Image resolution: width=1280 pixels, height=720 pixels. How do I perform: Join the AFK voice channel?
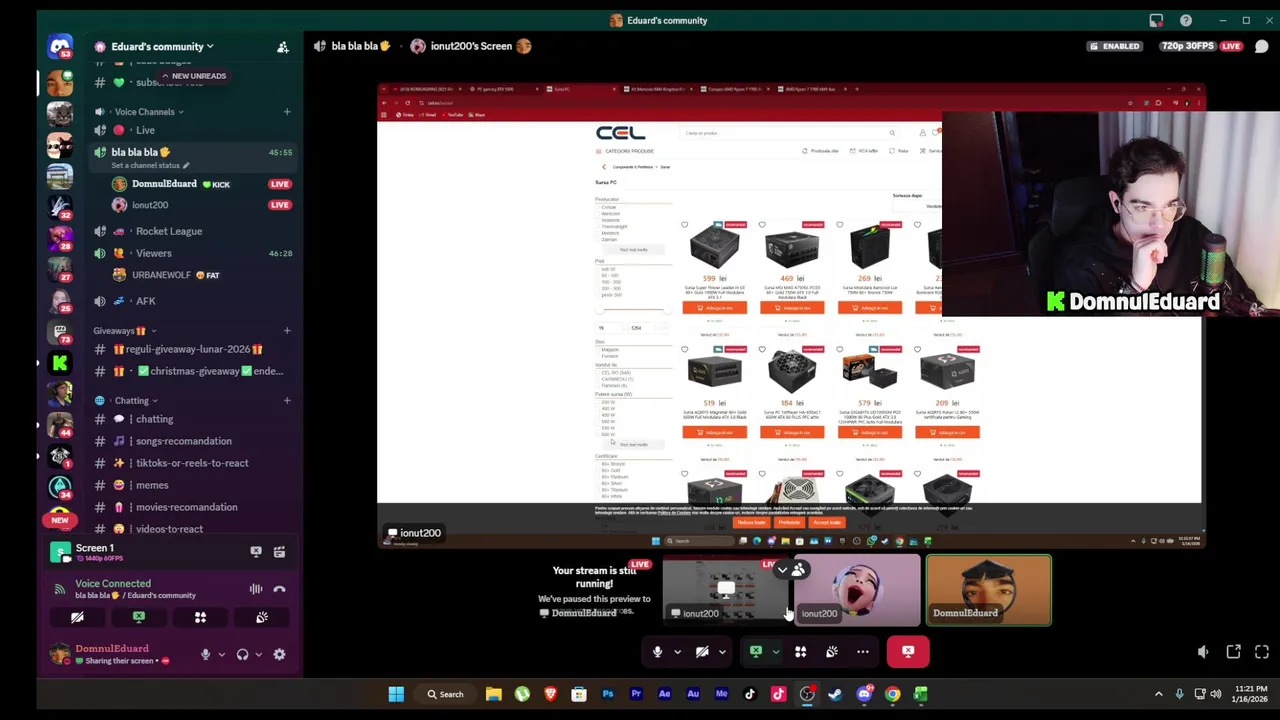click(146, 301)
